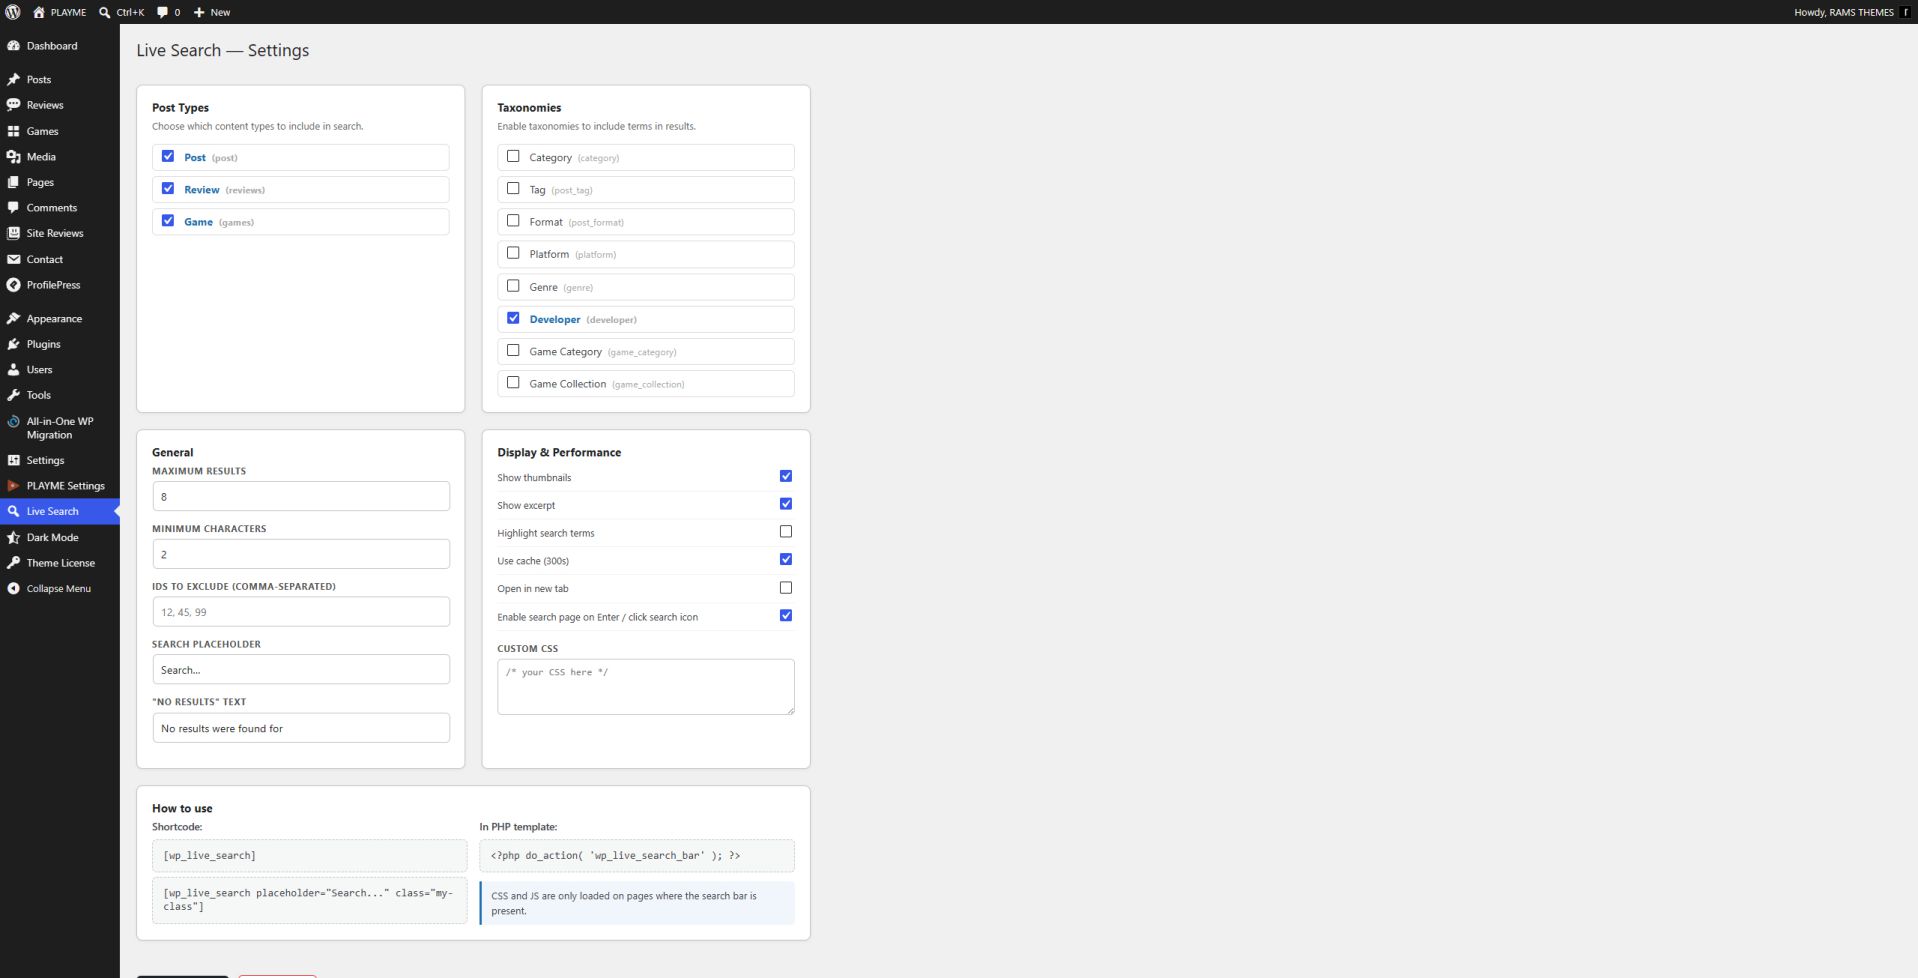The height and width of the screenshot is (978, 1918).
Task: Click the Settings icon in the sidebar
Action: point(13,460)
